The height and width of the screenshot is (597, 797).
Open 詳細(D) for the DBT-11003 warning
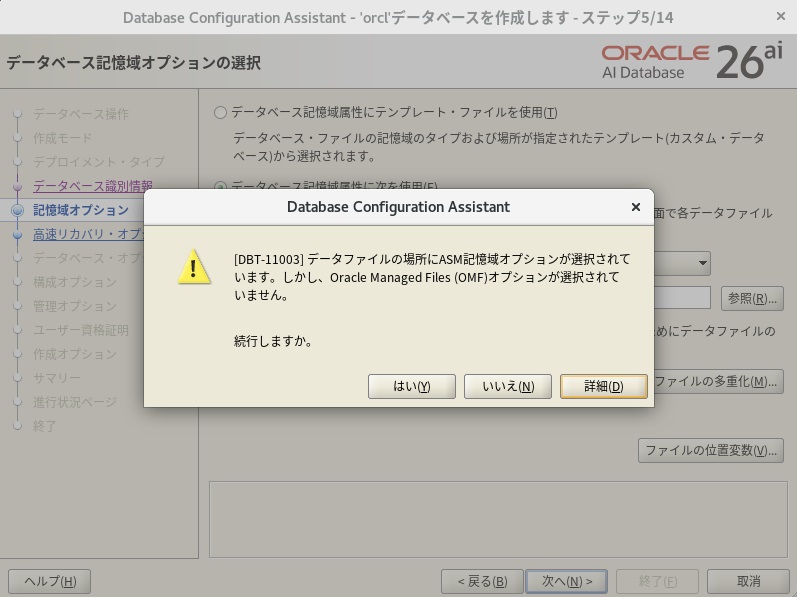(603, 387)
